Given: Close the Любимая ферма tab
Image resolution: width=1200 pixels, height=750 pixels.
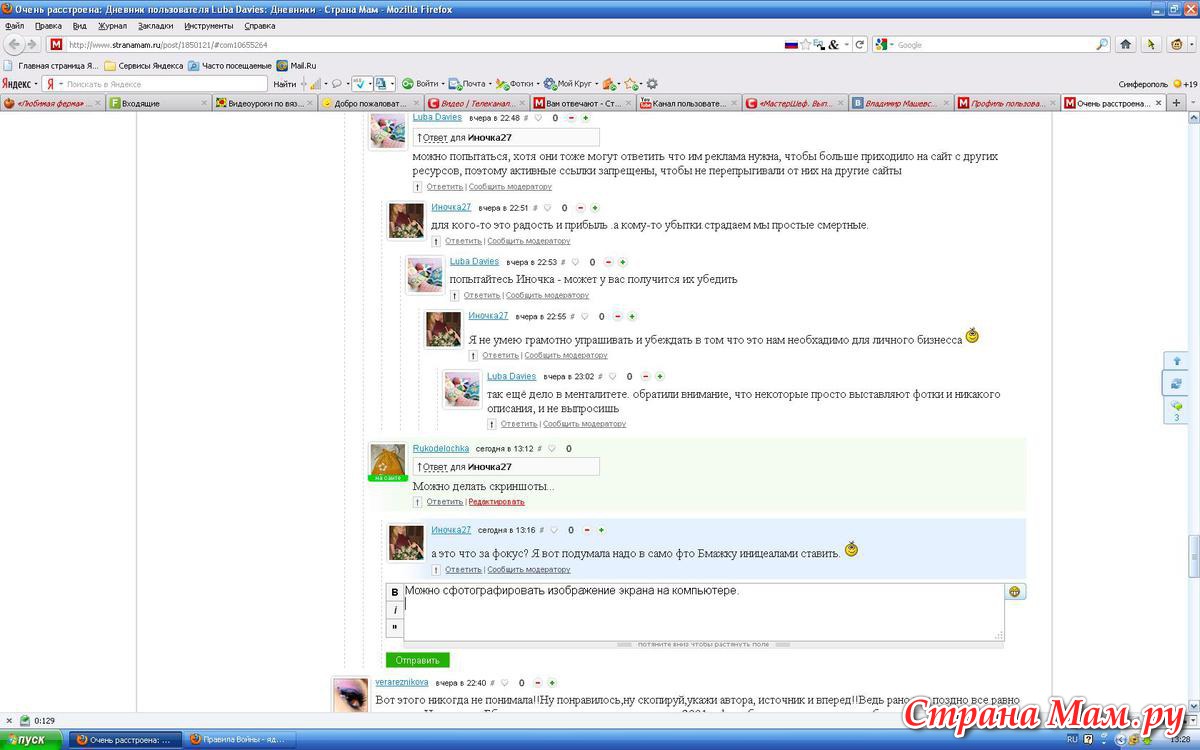Looking at the screenshot, I should [98, 103].
